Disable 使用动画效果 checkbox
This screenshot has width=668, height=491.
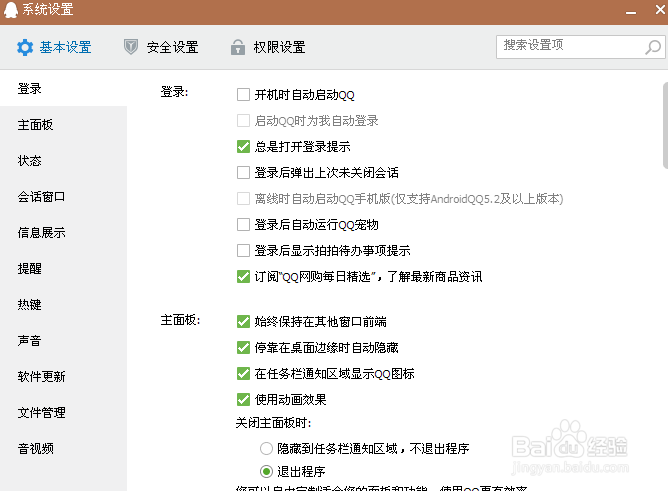[x=243, y=399]
